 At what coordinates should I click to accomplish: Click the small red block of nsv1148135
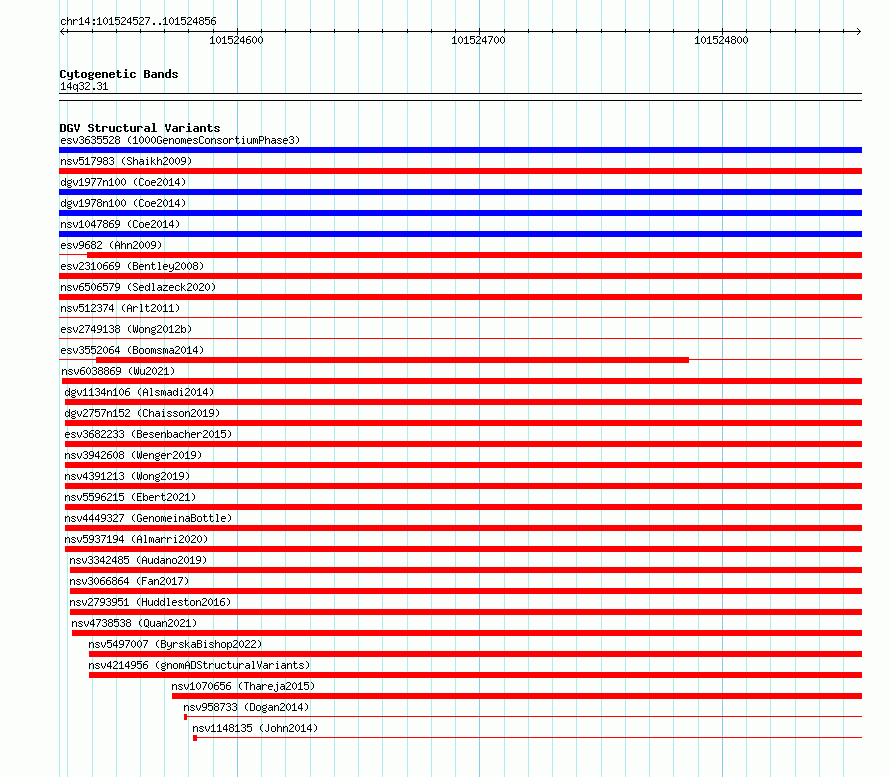click(x=195, y=738)
